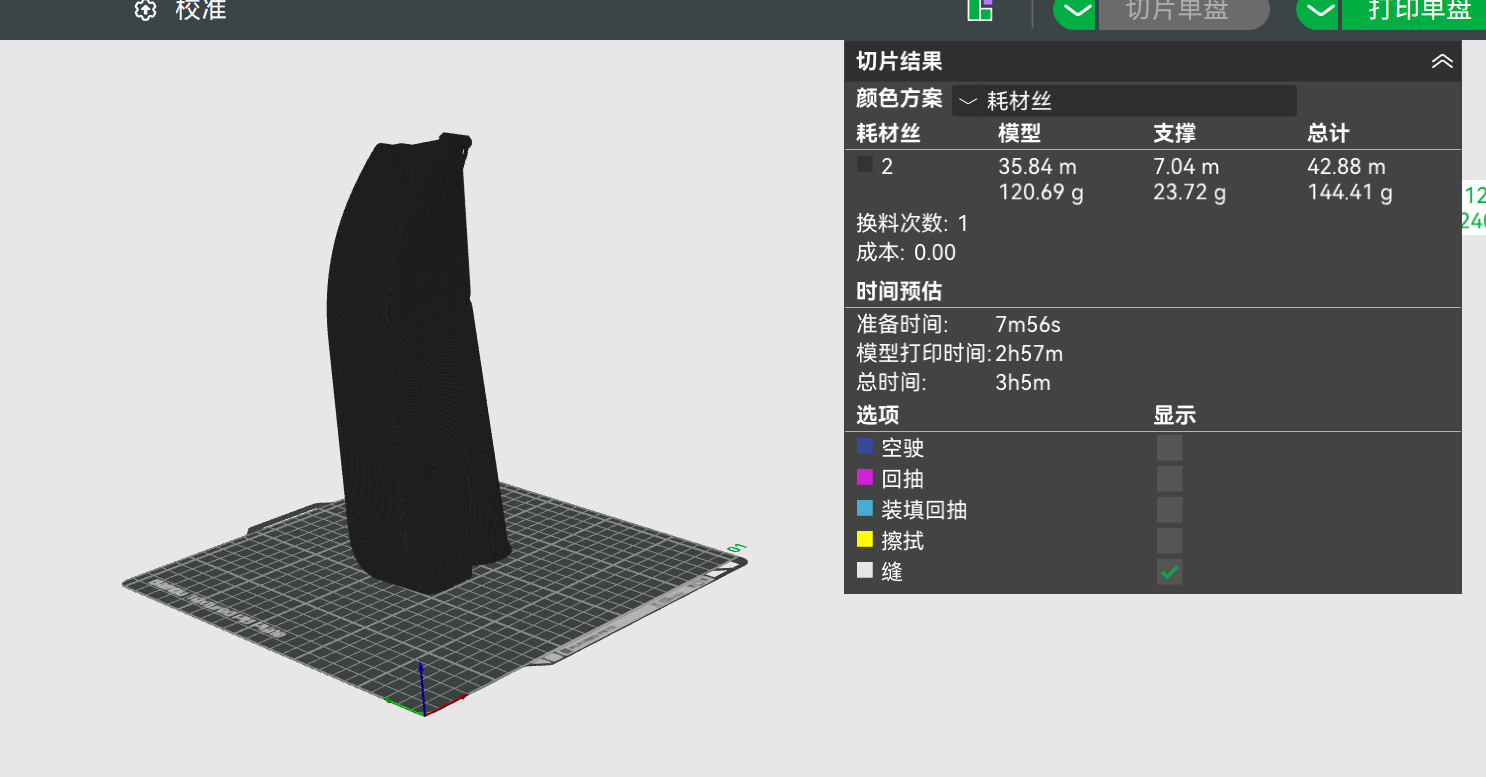Uncheck the 缝 seam display checkbox
The height and width of the screenshot is (777, 1486).
point(1169,572)
